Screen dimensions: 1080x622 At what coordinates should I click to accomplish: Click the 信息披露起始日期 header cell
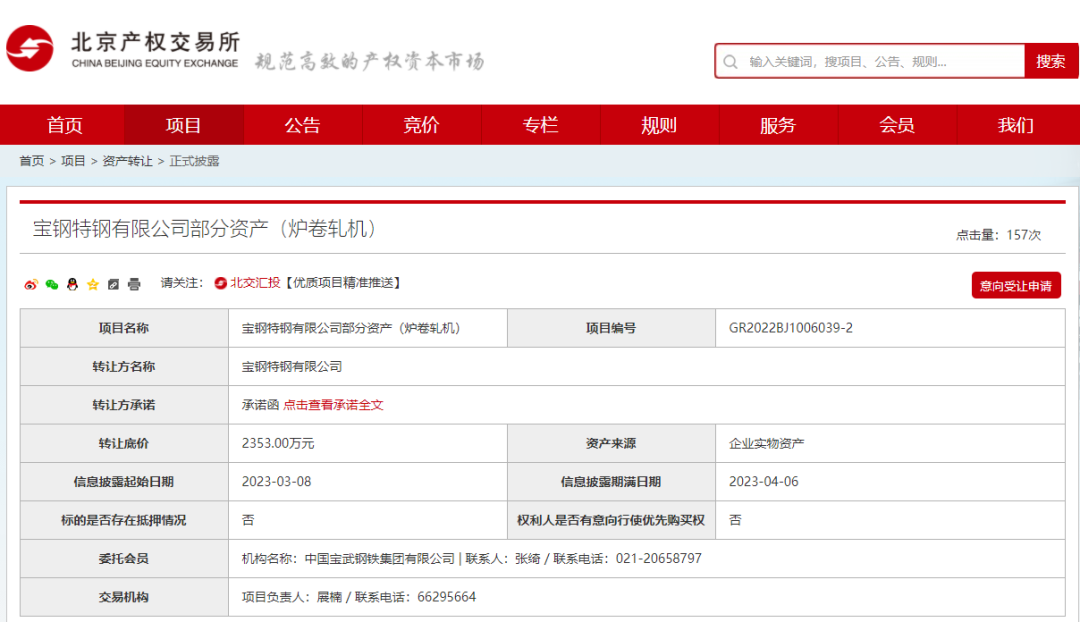click(124, 481)
